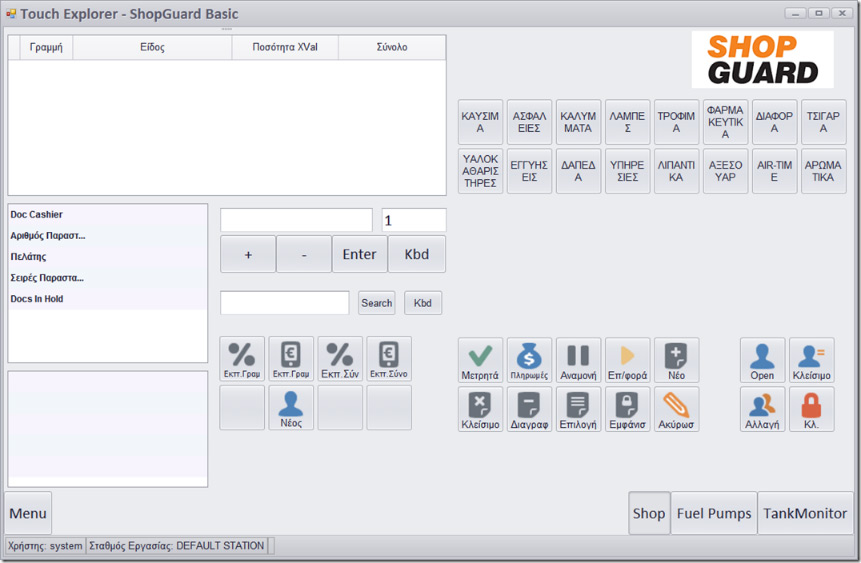Image resolution: width=861 pixels, height=563 pixels.
Task: Click the Σύνολο column header
Action: pos(392,47)
